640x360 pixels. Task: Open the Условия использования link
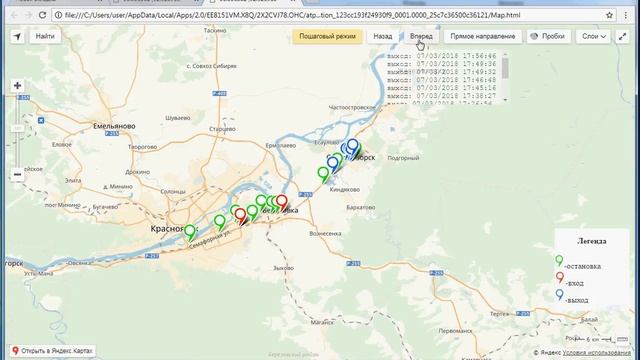point(596,352)
